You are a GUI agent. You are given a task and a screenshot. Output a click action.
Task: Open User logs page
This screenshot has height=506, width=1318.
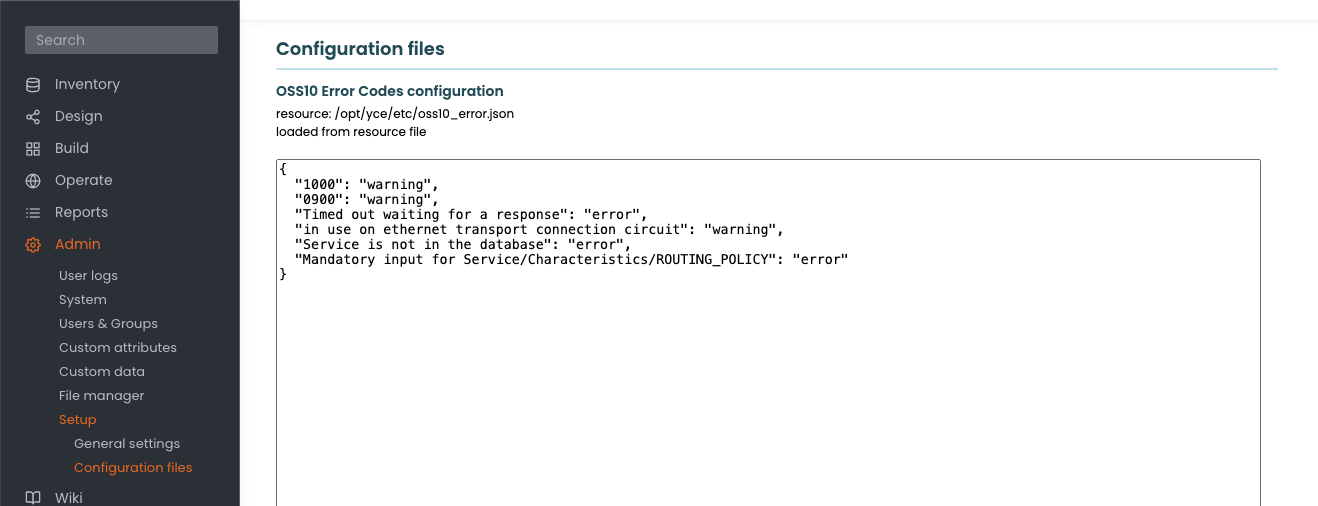coord(88,276)
